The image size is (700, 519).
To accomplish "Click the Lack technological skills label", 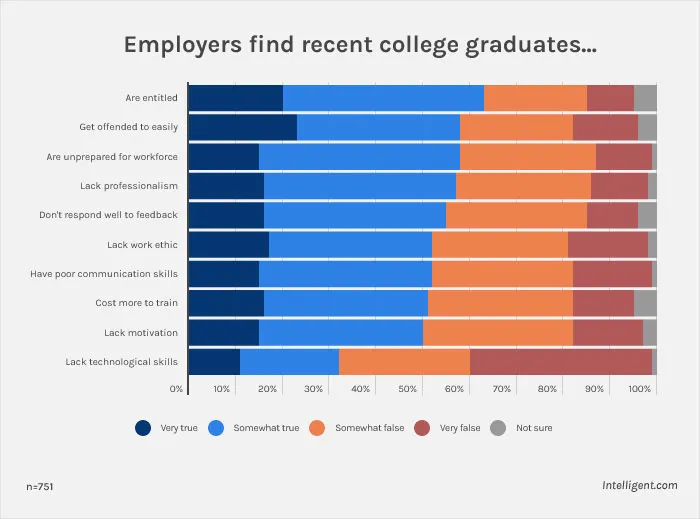I will (121, 362).
